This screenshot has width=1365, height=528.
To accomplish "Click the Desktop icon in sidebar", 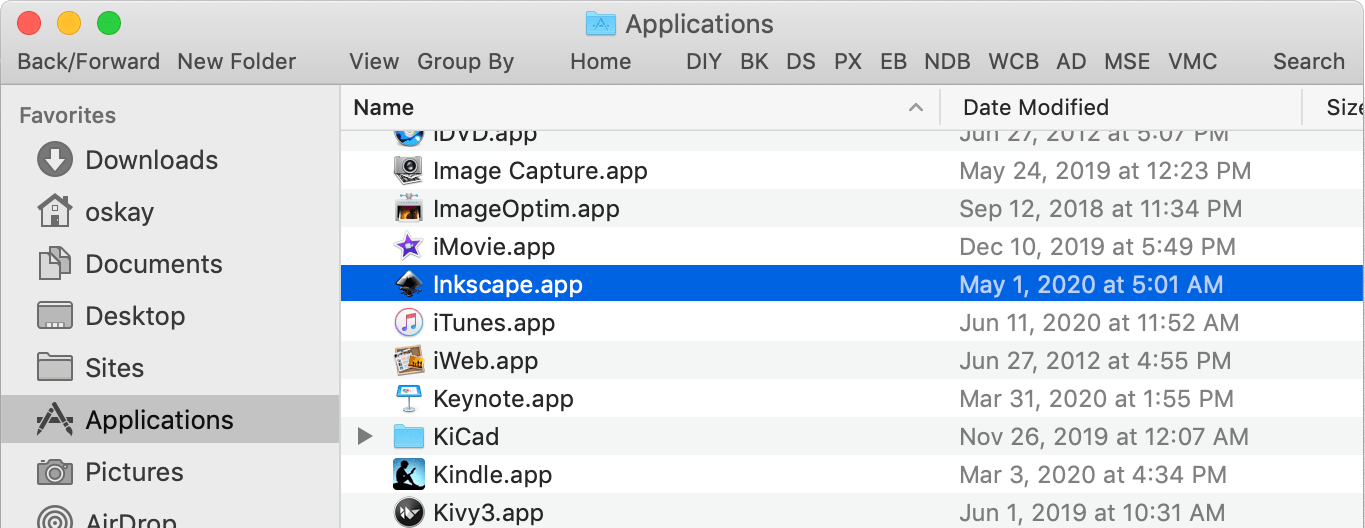I will coord(55,316).
